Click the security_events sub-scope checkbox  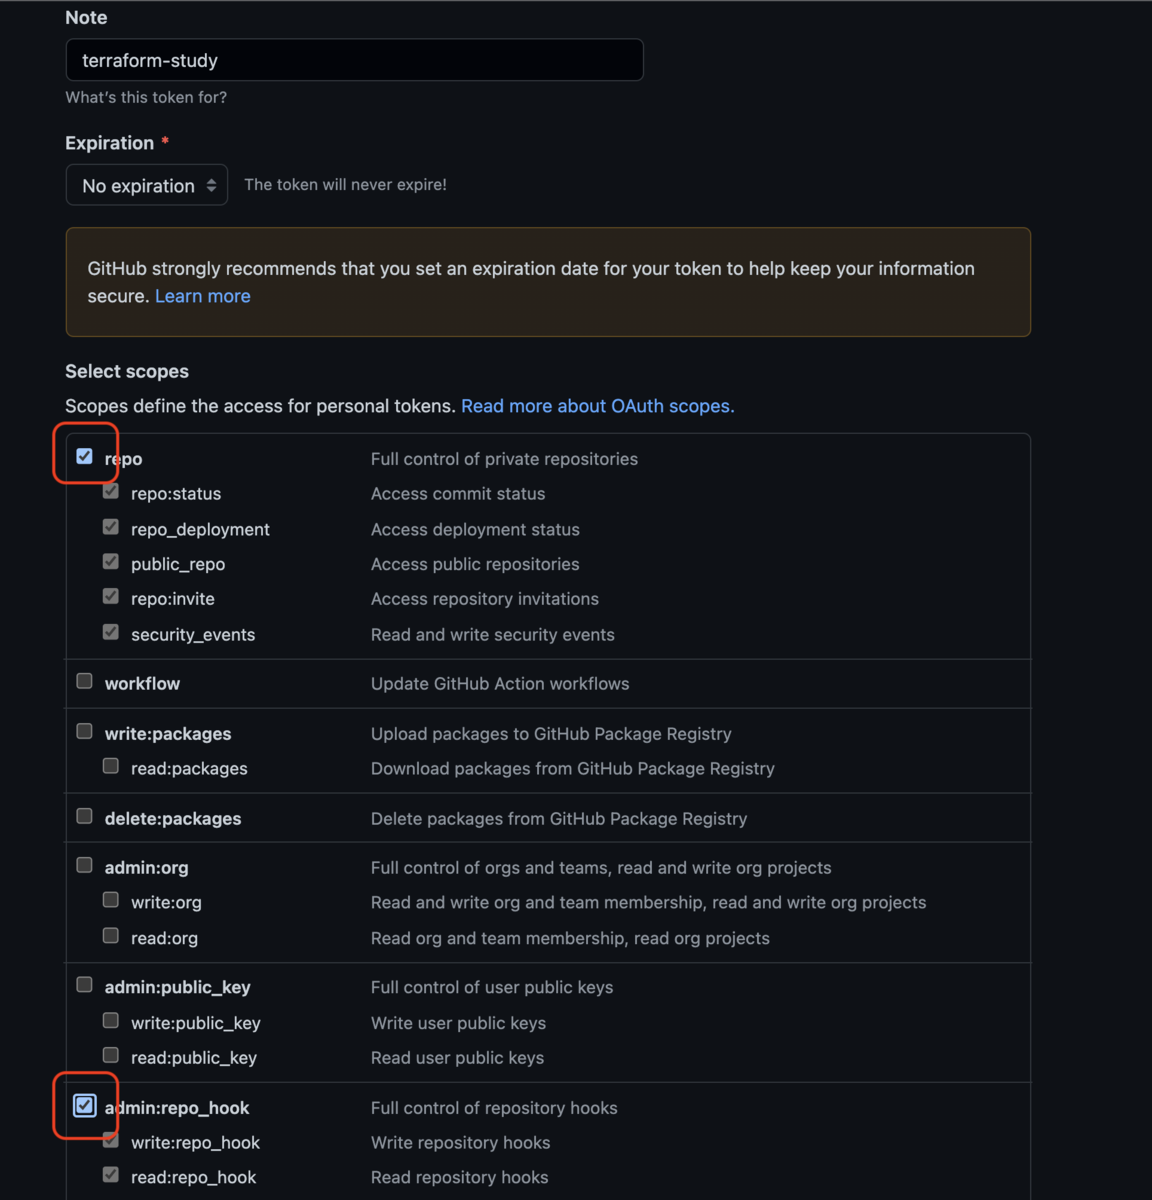coord(111,632)
